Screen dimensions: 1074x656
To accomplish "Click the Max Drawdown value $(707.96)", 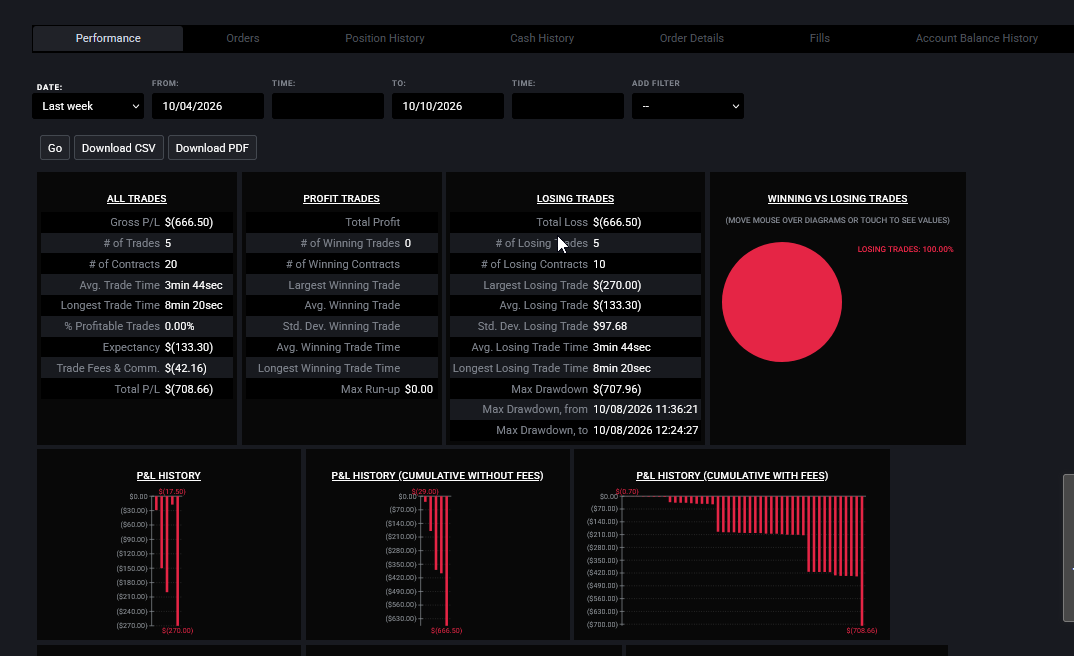I will 617,389.
